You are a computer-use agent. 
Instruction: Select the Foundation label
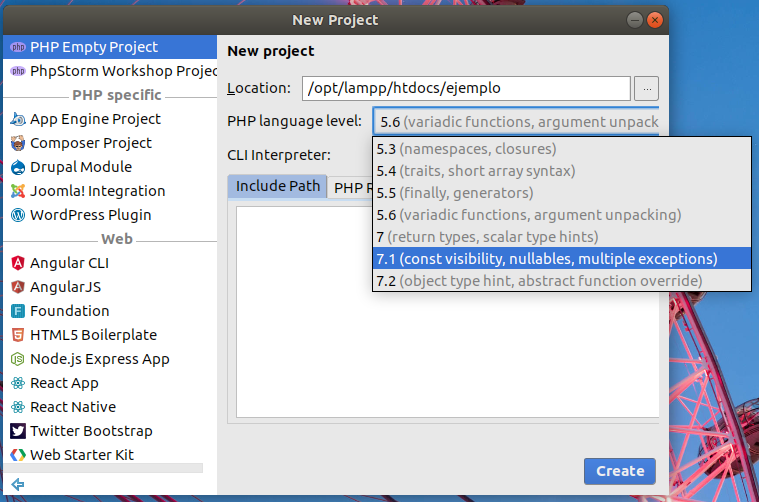coord(70,311)
